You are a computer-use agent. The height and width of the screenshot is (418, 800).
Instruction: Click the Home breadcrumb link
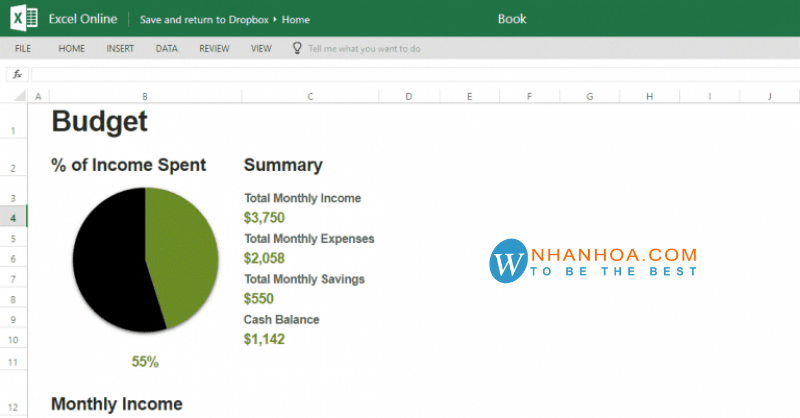coord(296,19)
